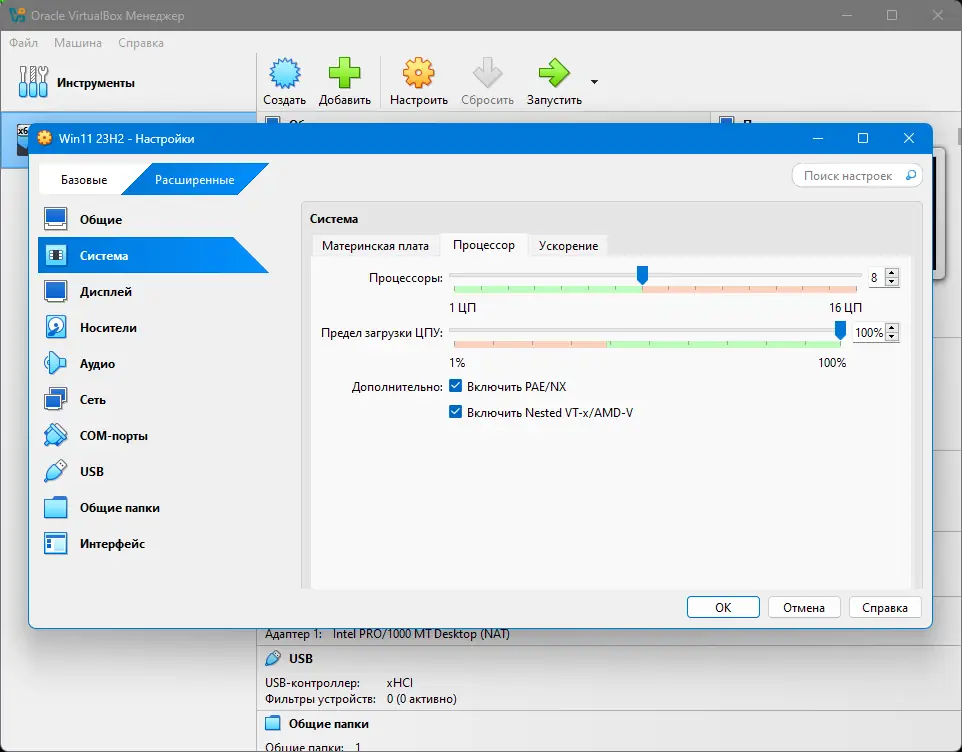The height and width of the screenshot is (752, 962).
Task: Minimize the Win11 23H2 settings dialog
Action: [x=818, y=138]
